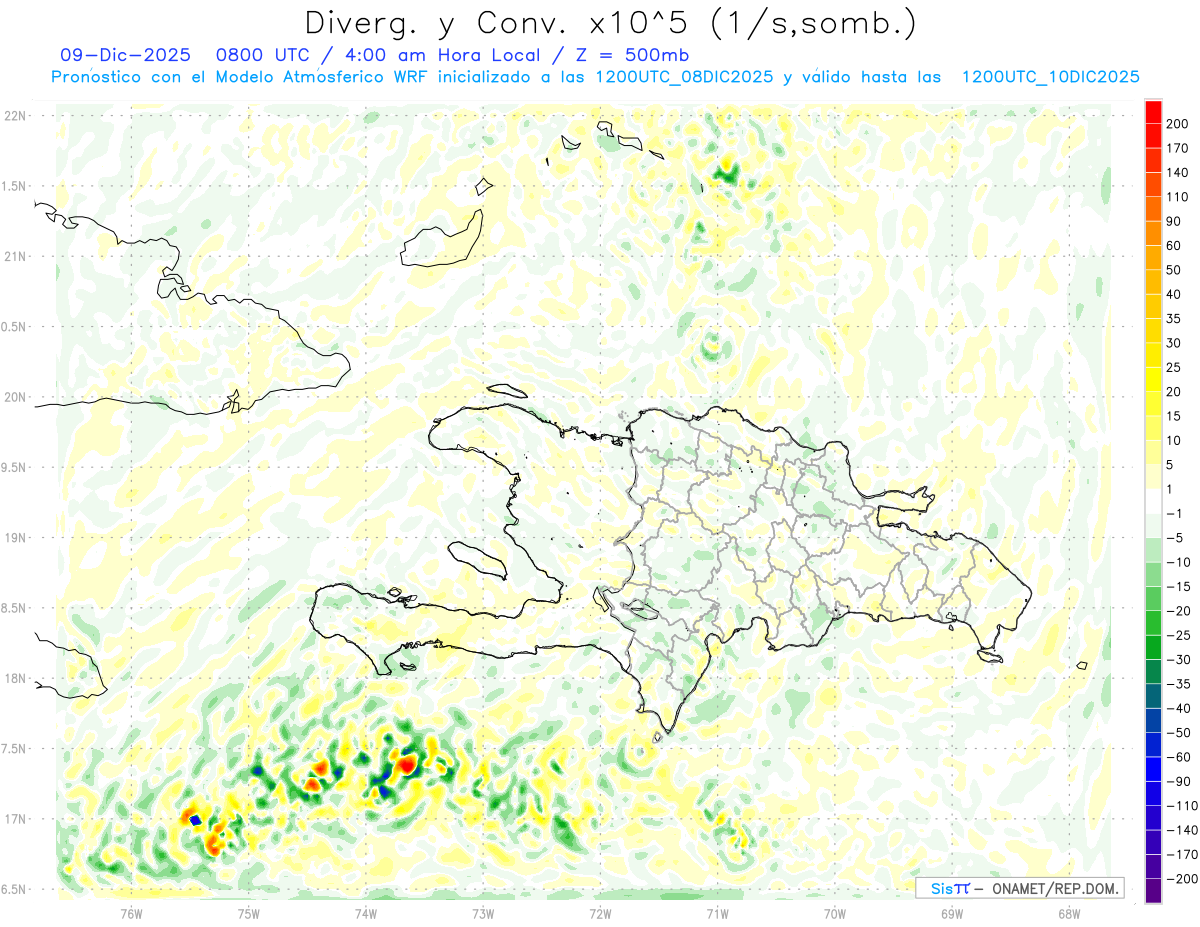Click the color scale value '35'
Image resolution: width=1200 pixels, height=927 pixels.
pyautogui.click(x=1175, y=319)
